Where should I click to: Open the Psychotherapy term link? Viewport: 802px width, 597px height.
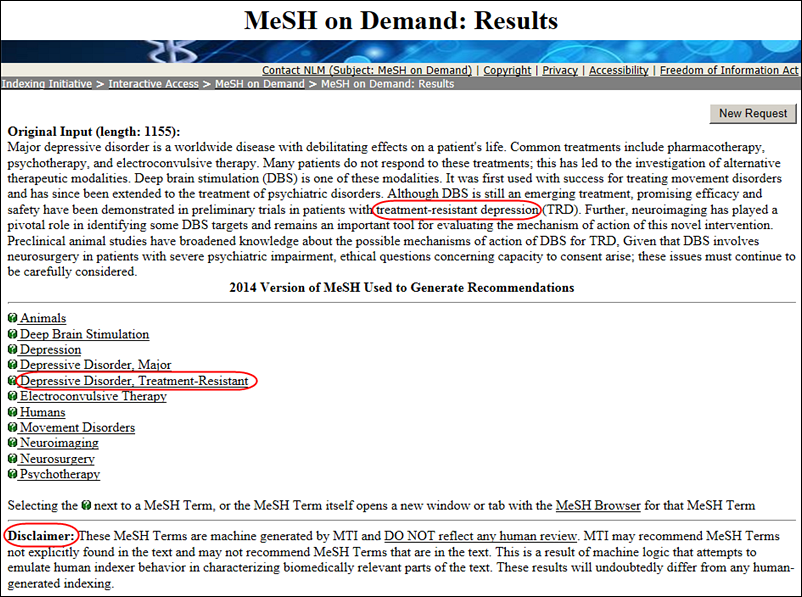(60, 474)
